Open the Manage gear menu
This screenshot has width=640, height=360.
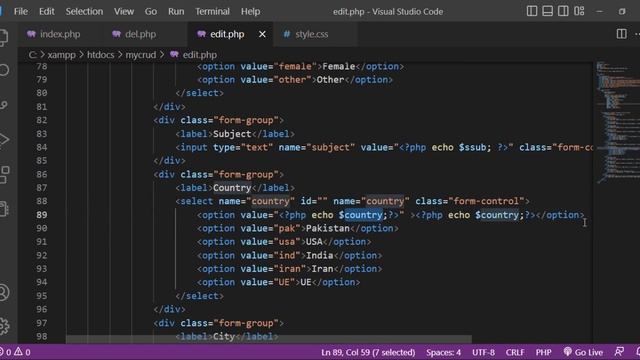coord(4,326)
